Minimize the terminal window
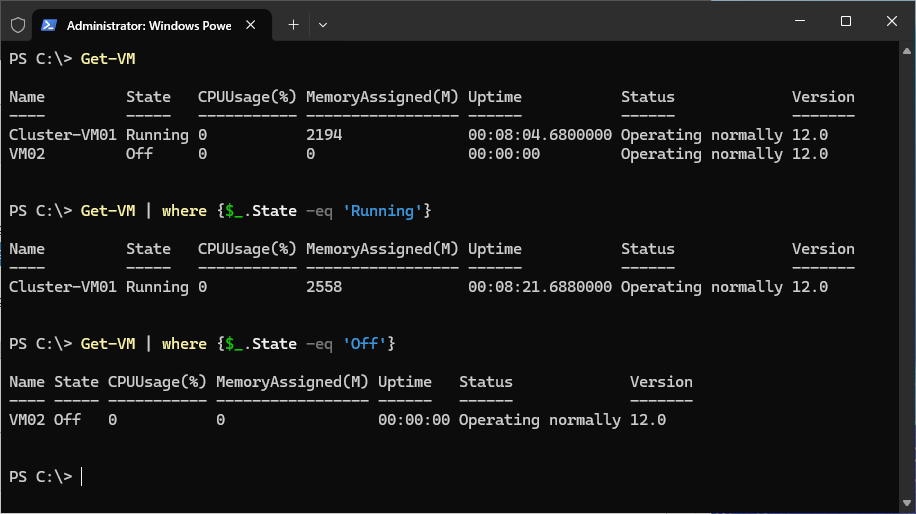The image size is (916, 514). coord(799,21)
